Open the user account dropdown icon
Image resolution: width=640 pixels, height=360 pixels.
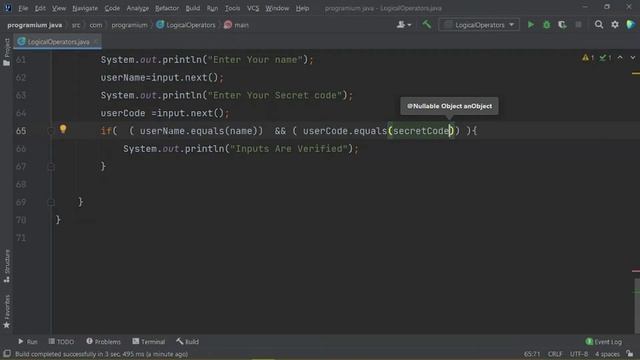404,25
